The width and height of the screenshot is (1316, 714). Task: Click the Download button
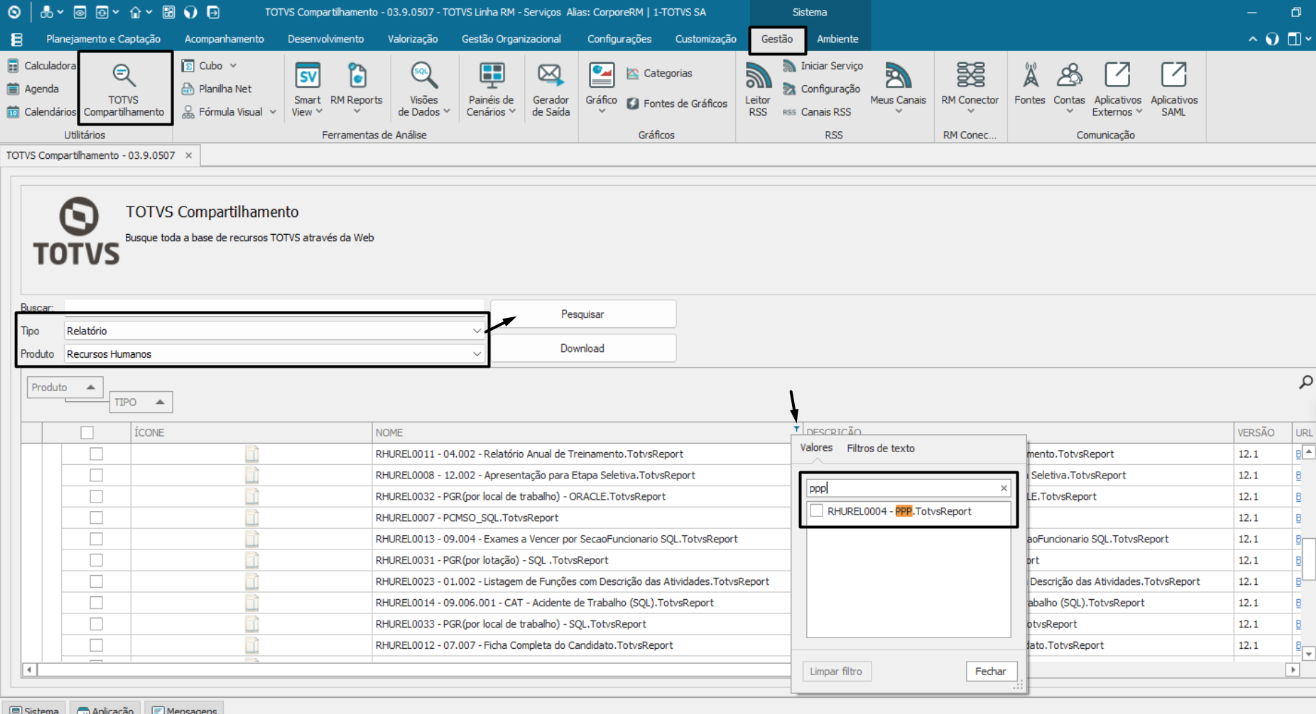(582, 348)
